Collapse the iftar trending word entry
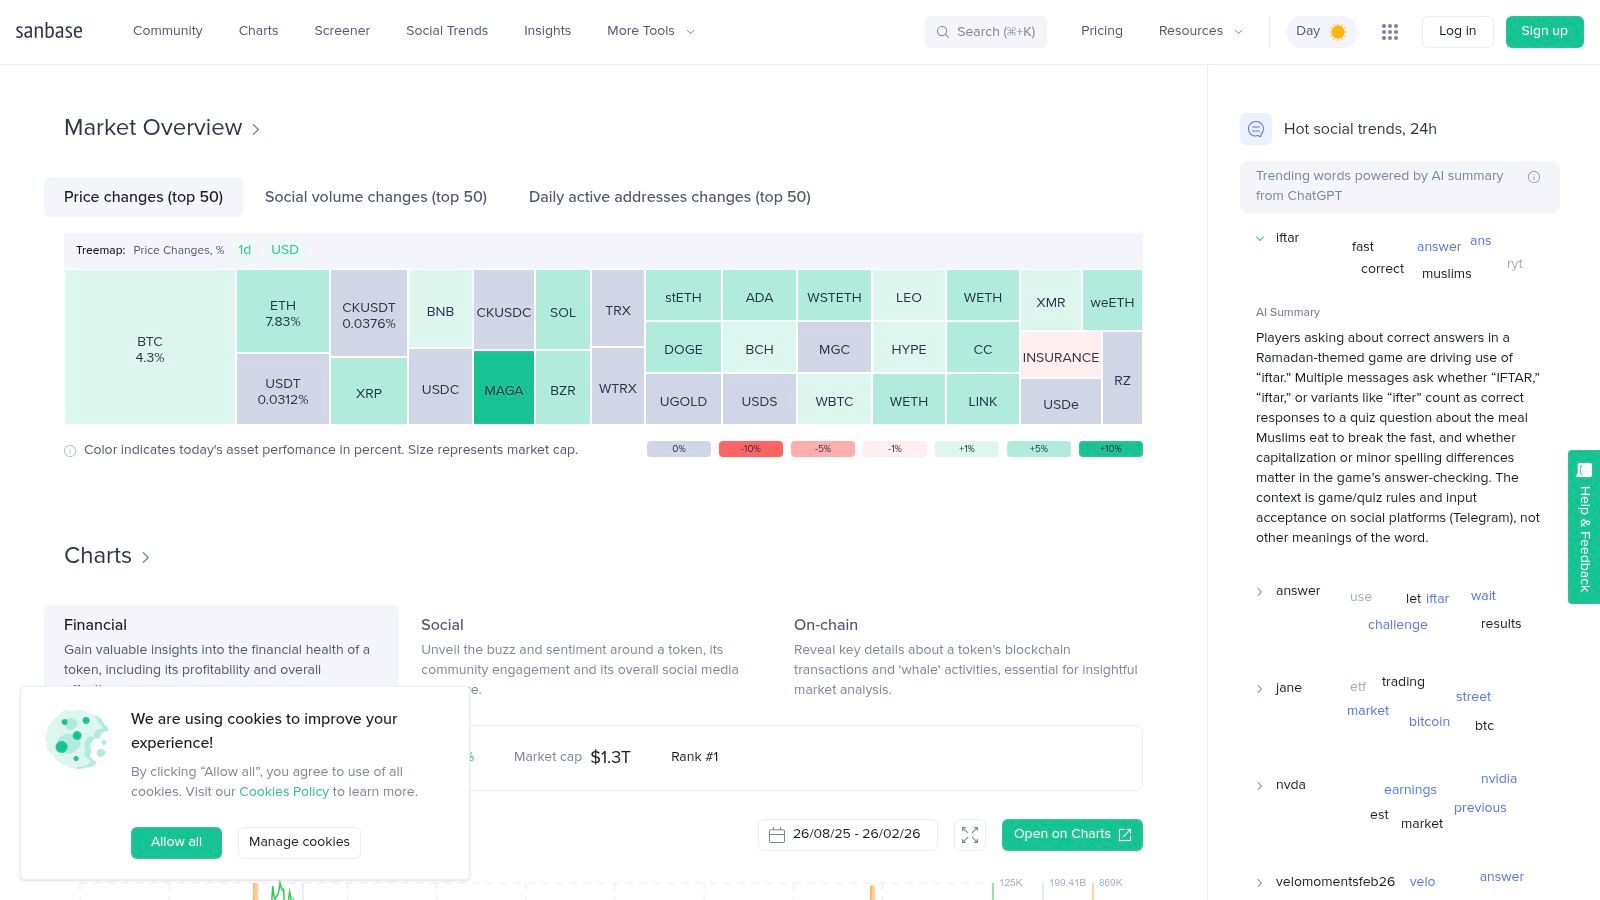Viewport: 1600px width, 900px height. (1260, 238)
